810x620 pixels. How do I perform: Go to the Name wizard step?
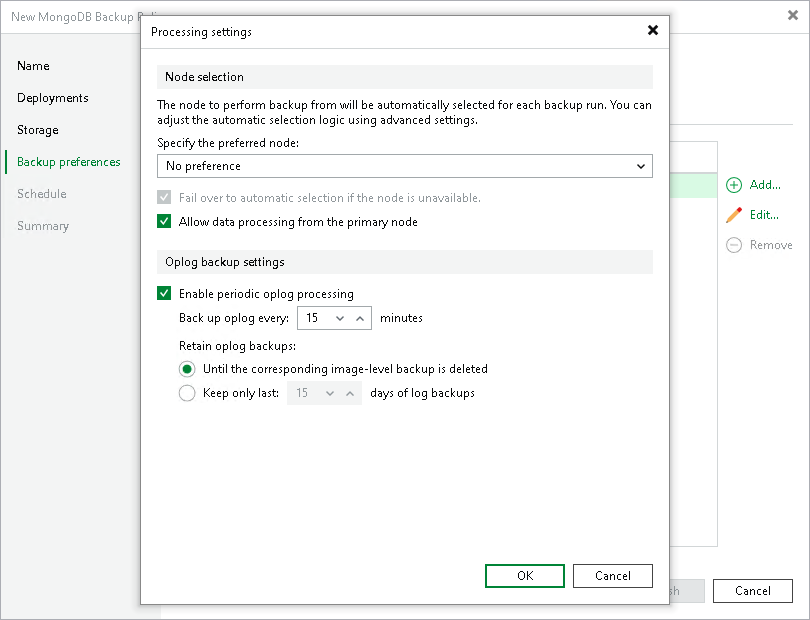point(33,66)
